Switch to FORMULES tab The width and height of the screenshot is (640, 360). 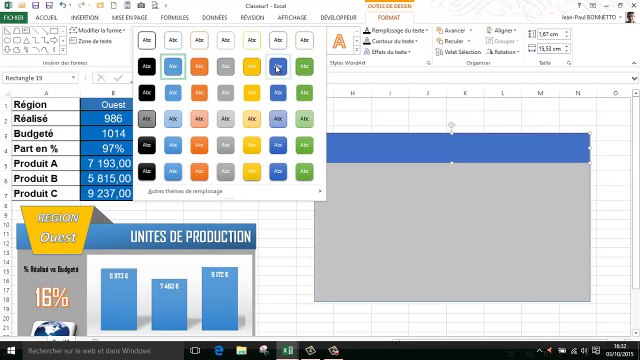pos(175,18)
